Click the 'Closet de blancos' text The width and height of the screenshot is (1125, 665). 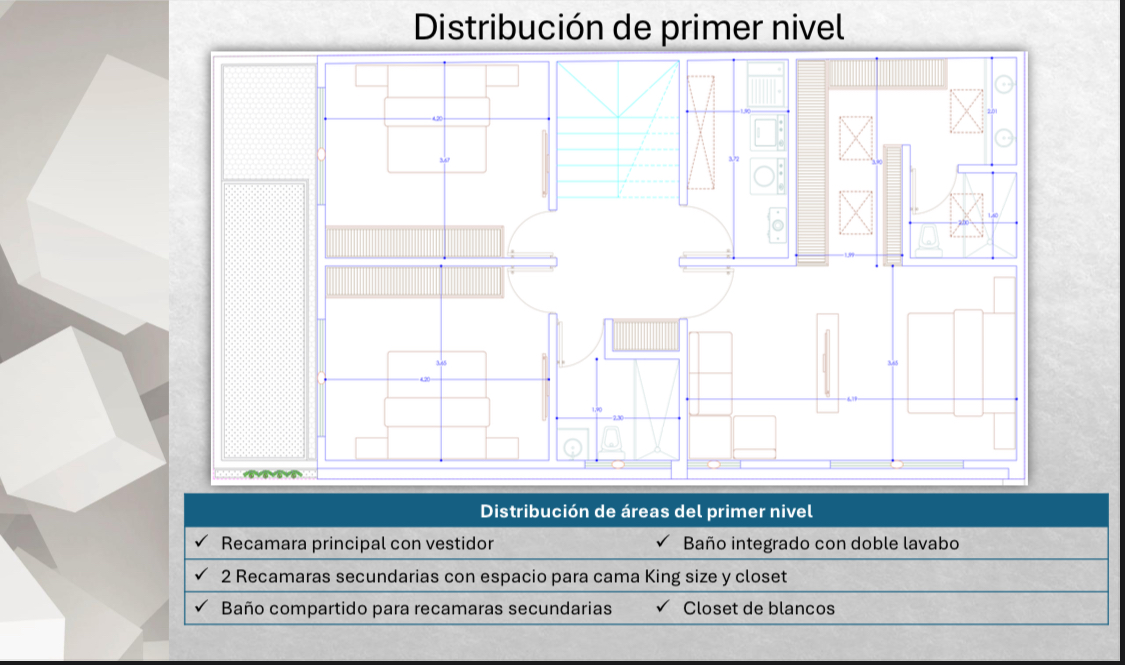click(758, 608)
